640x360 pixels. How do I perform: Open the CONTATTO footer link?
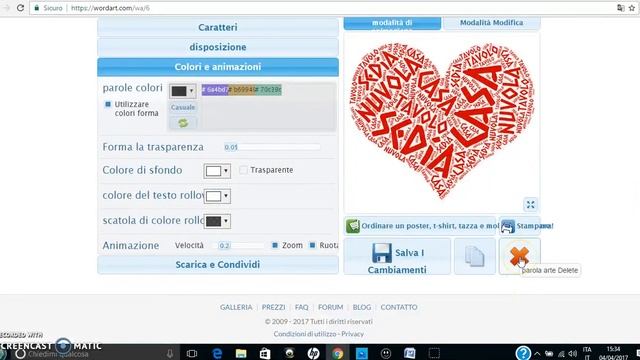point(399,307)
